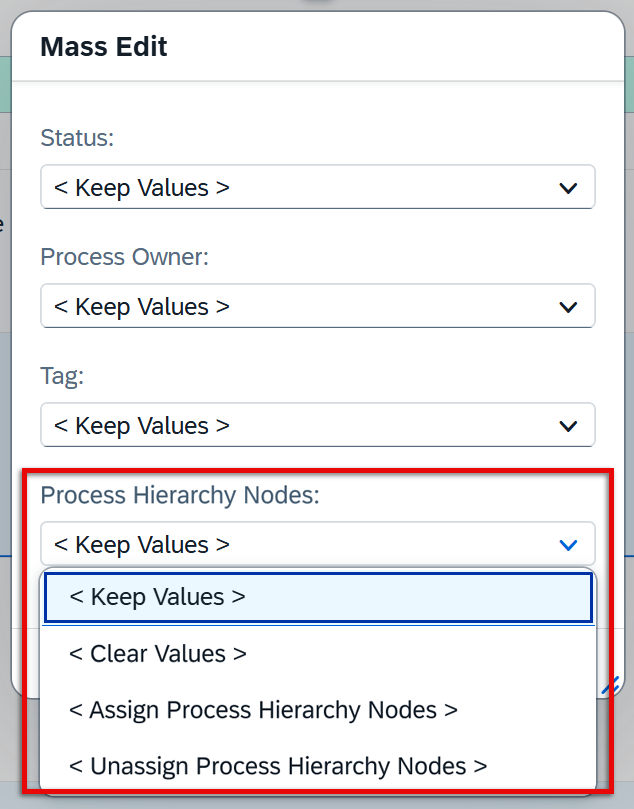Click the Process Hierarchy Nodes label
The width and height of the screenshot is (634, 809).
point(180,495)
